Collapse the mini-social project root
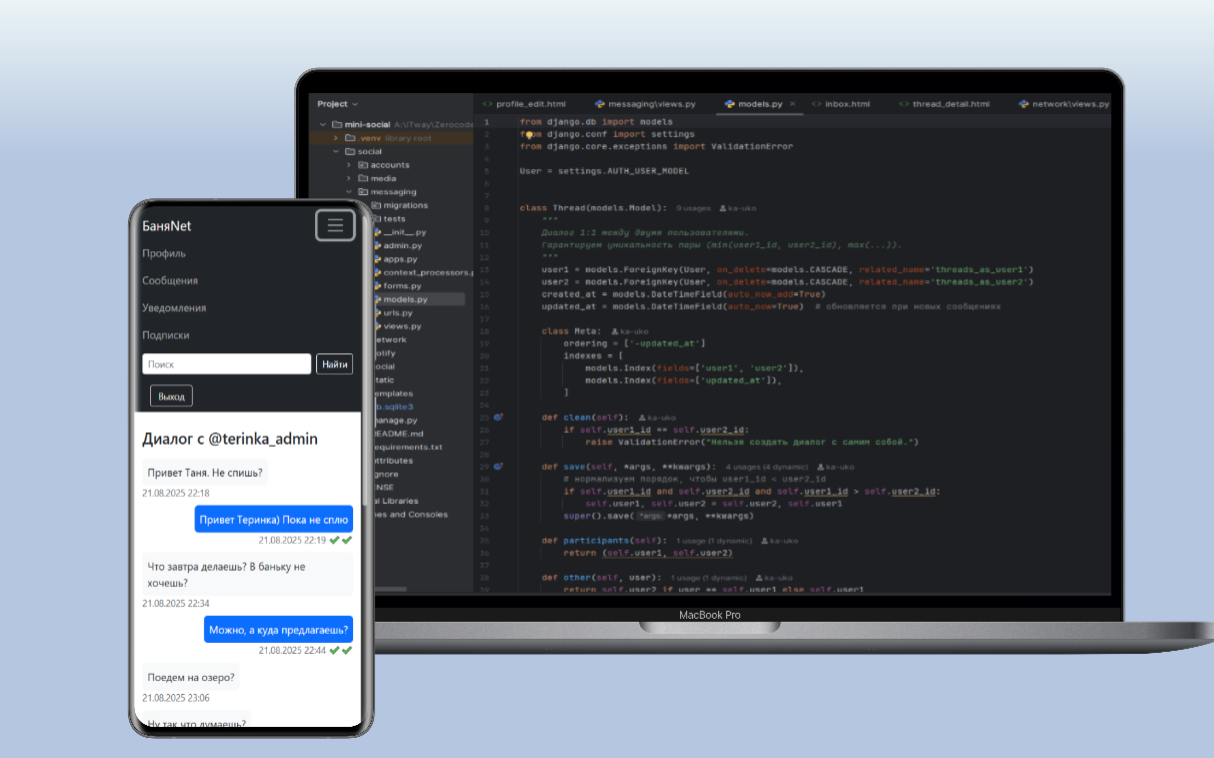The image size is (1214, 758). click(x=323, y=124)
